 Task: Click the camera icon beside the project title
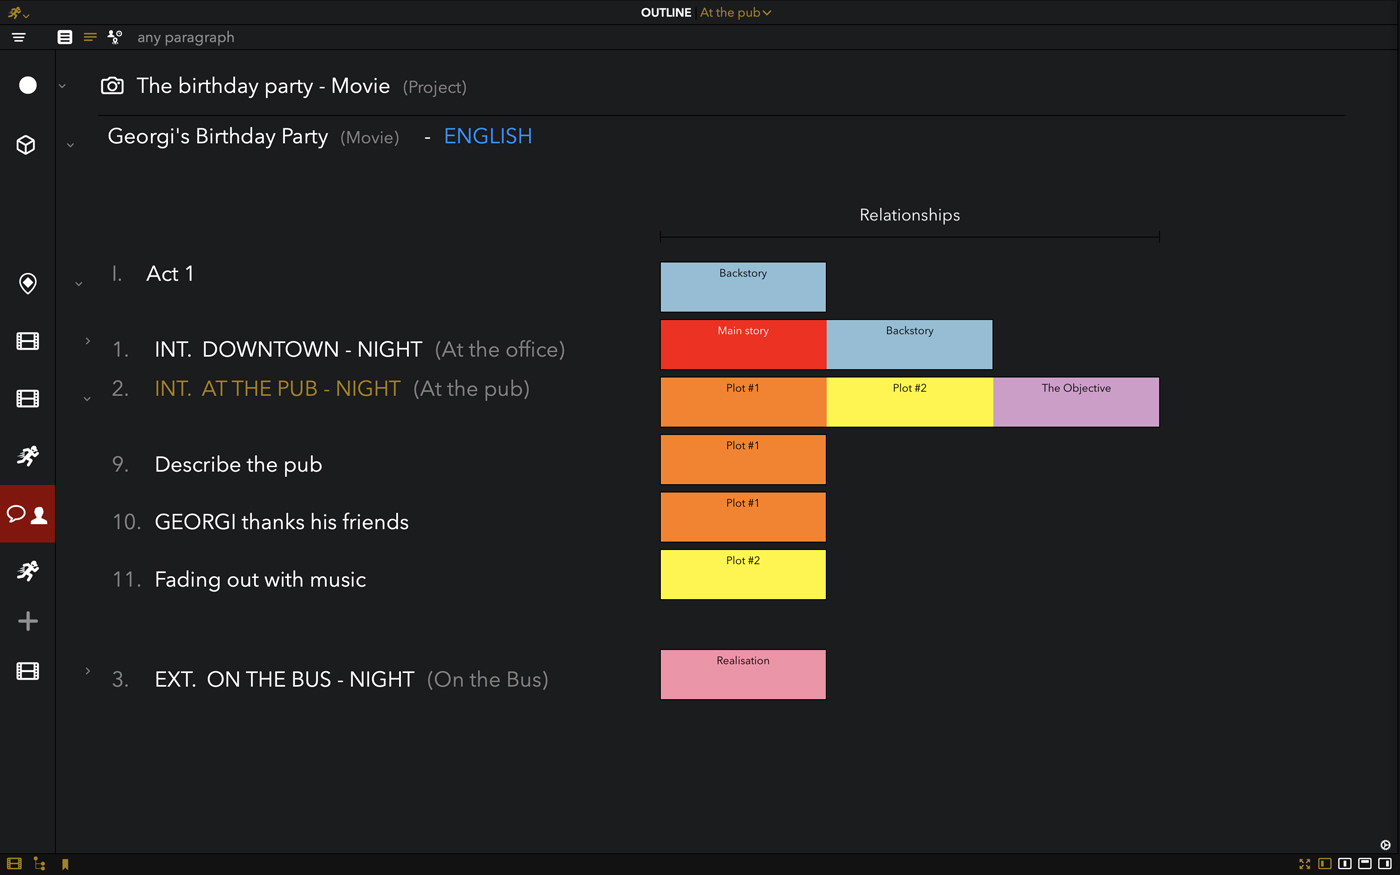coord(112,86)
